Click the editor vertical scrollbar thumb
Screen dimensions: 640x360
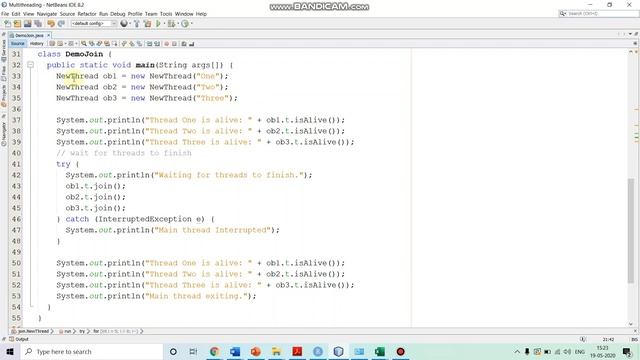point(631,230)
